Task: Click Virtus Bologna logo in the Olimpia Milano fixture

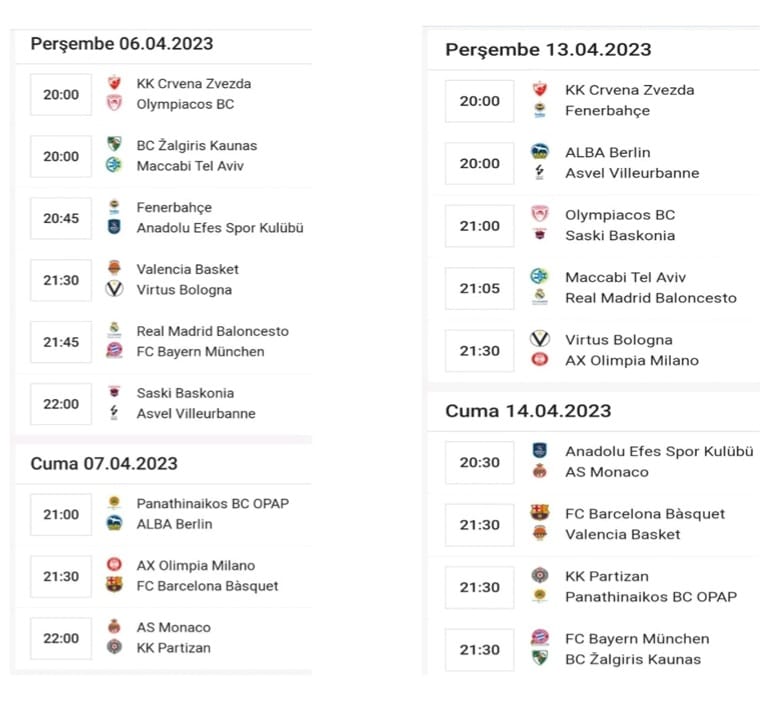Action: coord(540,339)
